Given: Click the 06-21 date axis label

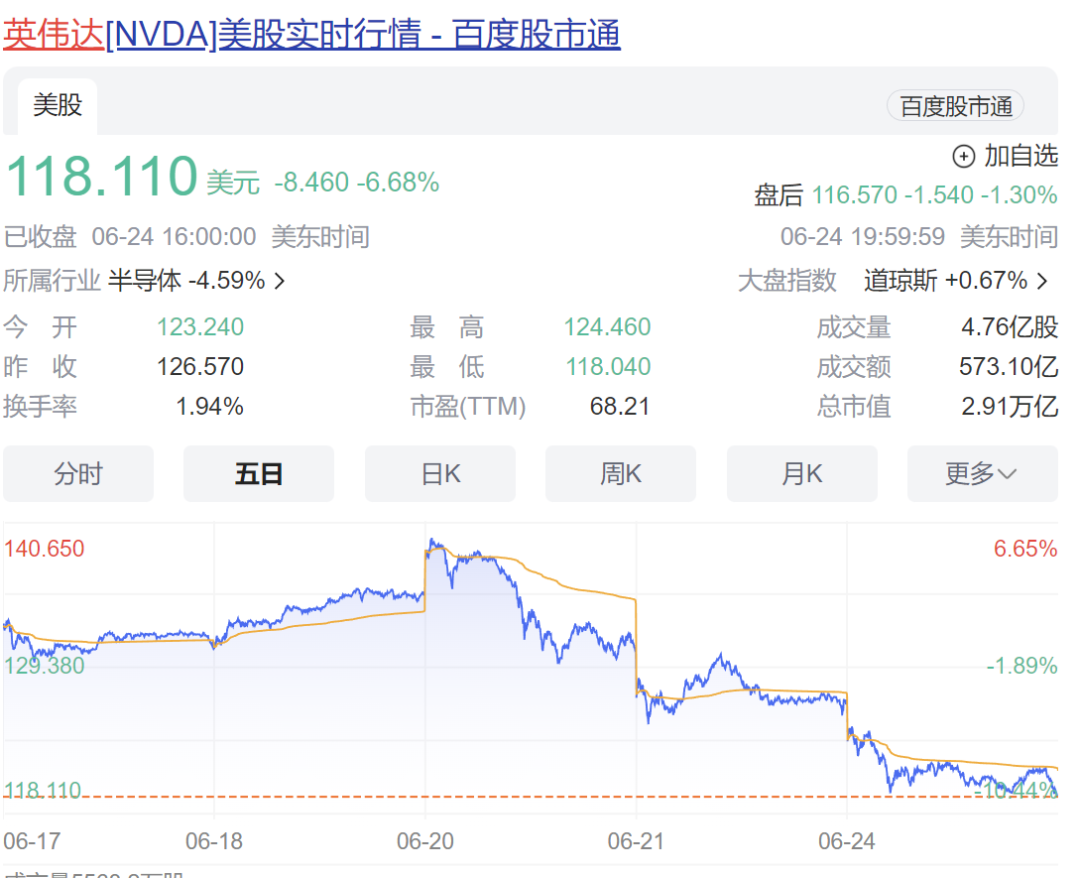Looking at the screenshot, I should [636, 841].
